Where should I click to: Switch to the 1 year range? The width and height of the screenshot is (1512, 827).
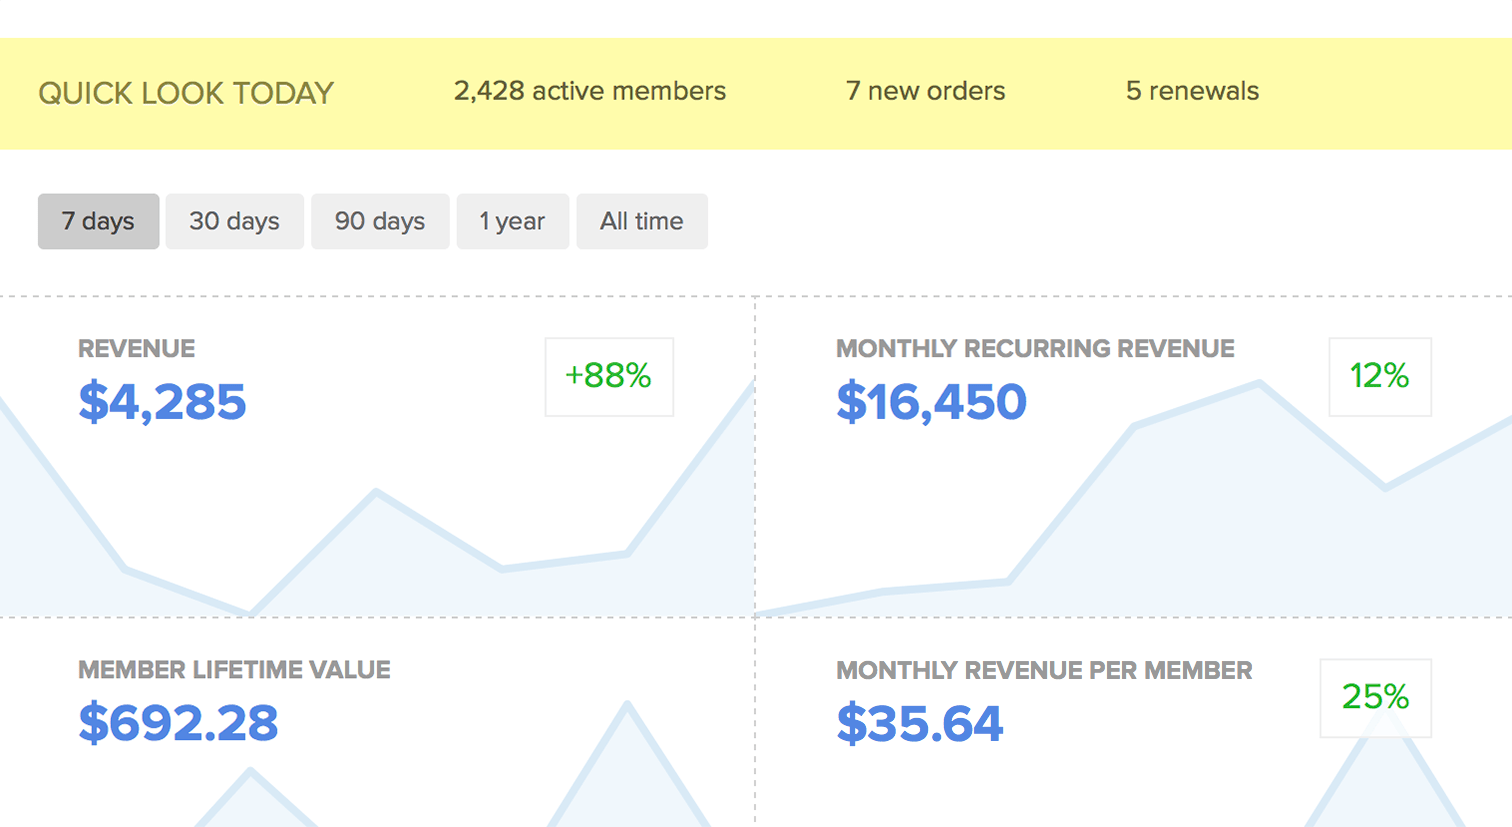pos(513,221)
